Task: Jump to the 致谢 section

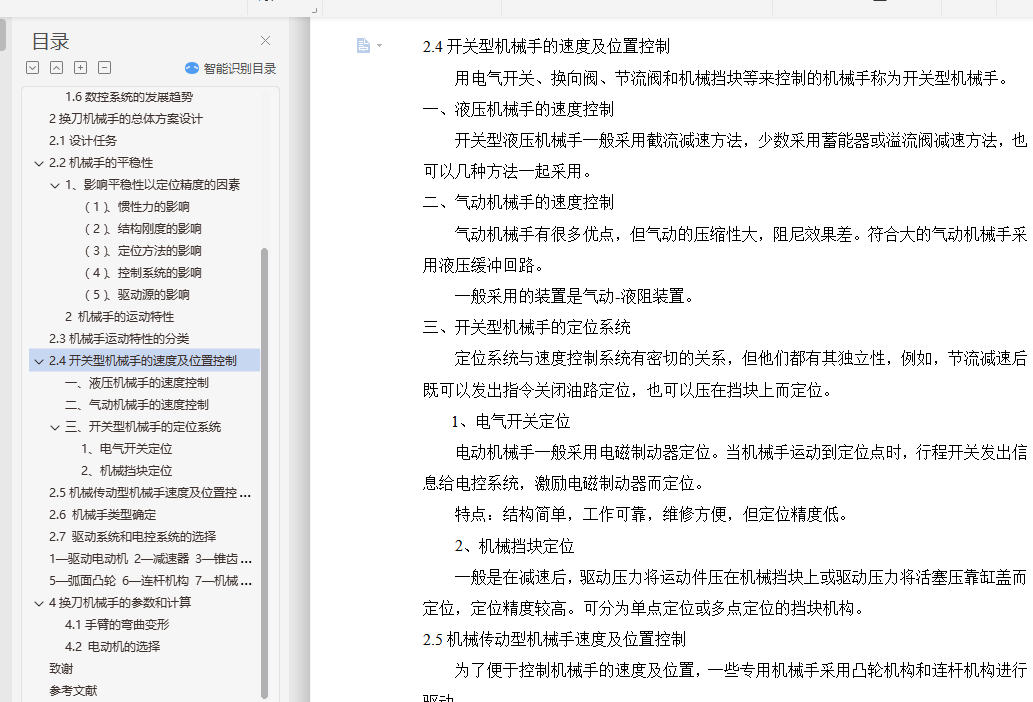Action: pyautogui.click(x=61, y=669)
